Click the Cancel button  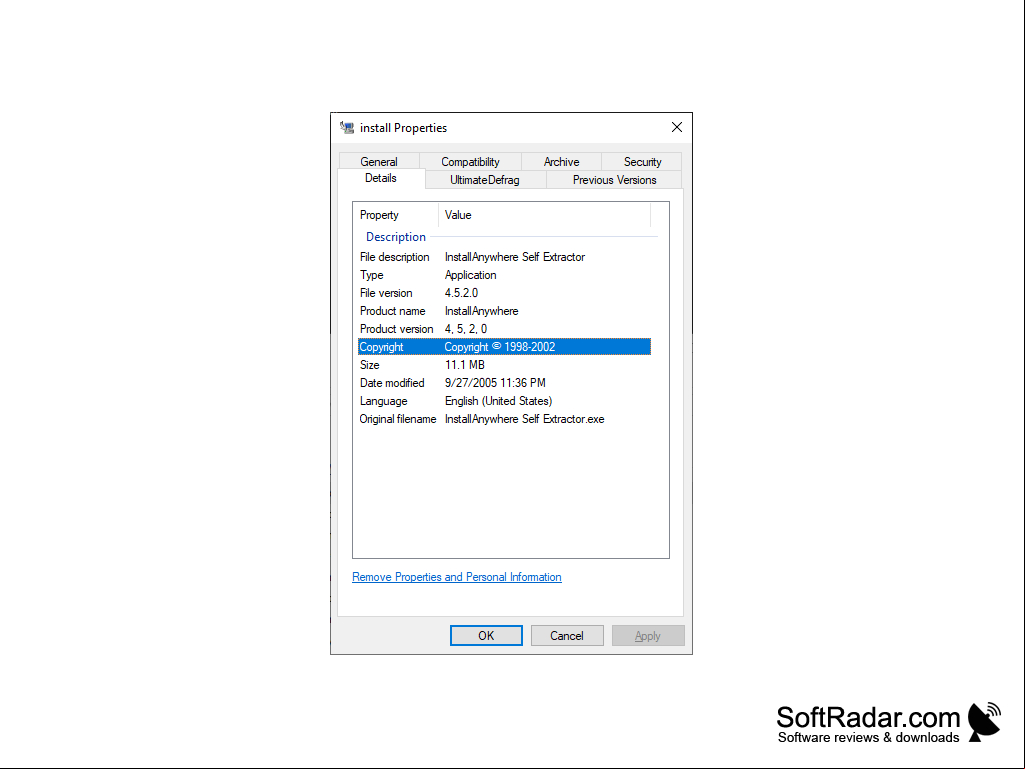coord(567,636)
